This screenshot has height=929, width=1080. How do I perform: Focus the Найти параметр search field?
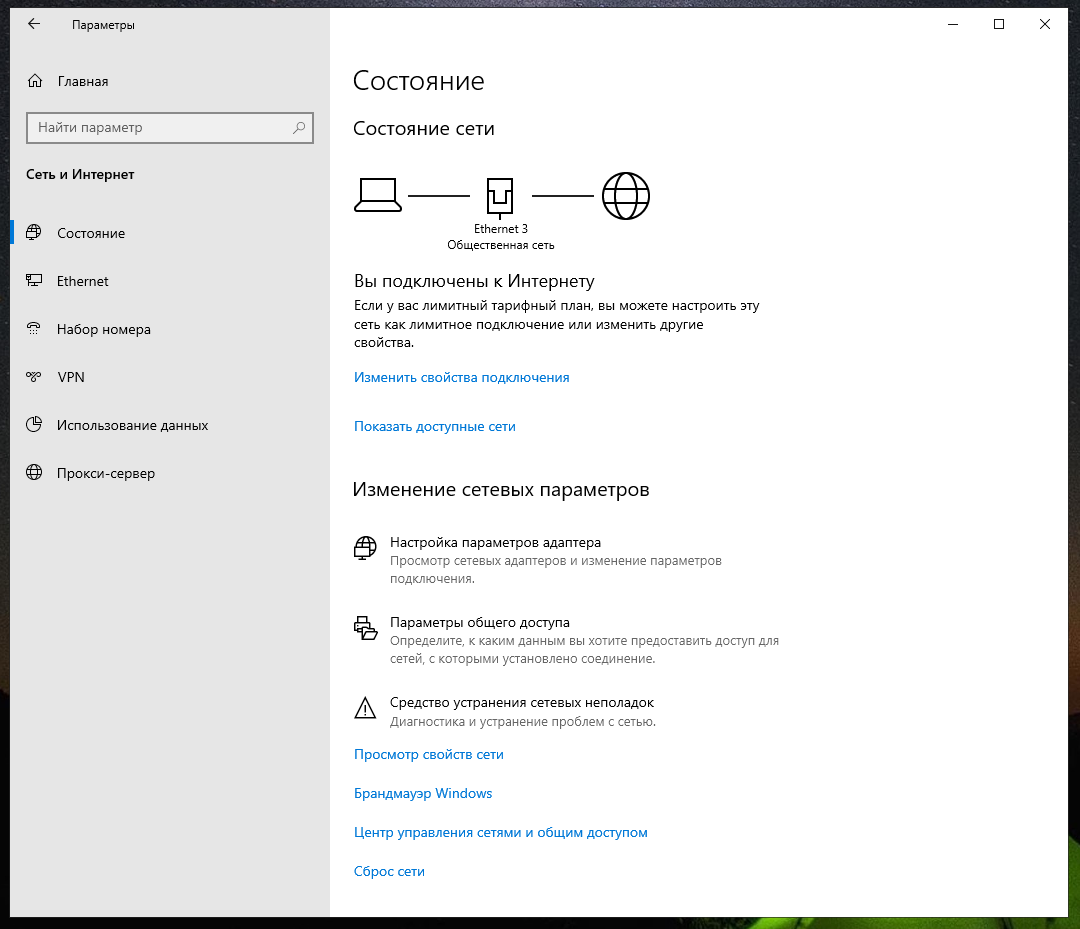170,127
